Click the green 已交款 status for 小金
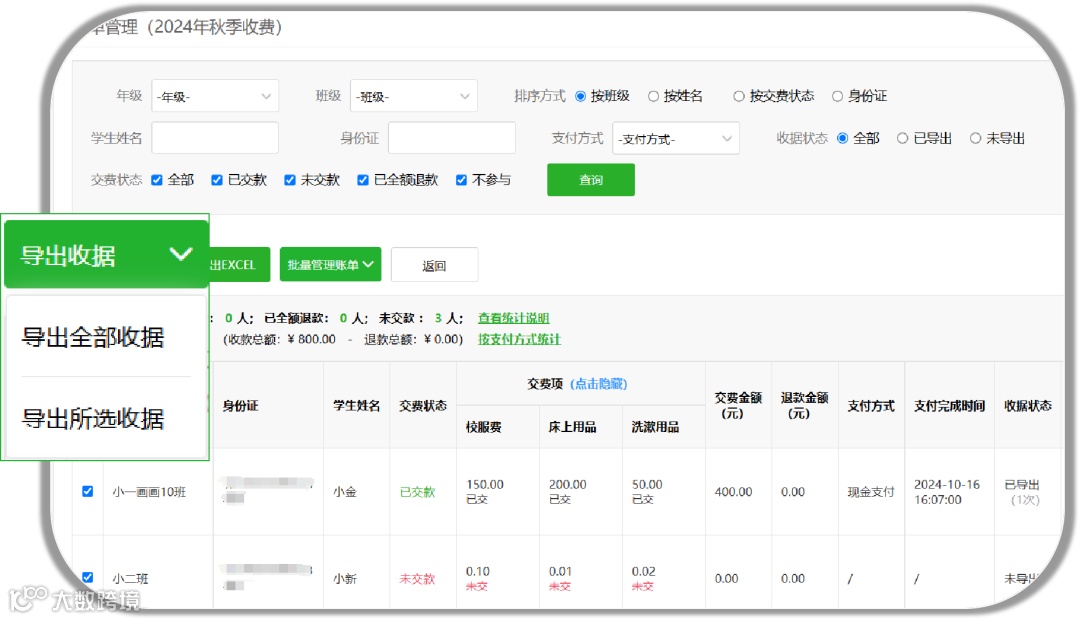 417,492
